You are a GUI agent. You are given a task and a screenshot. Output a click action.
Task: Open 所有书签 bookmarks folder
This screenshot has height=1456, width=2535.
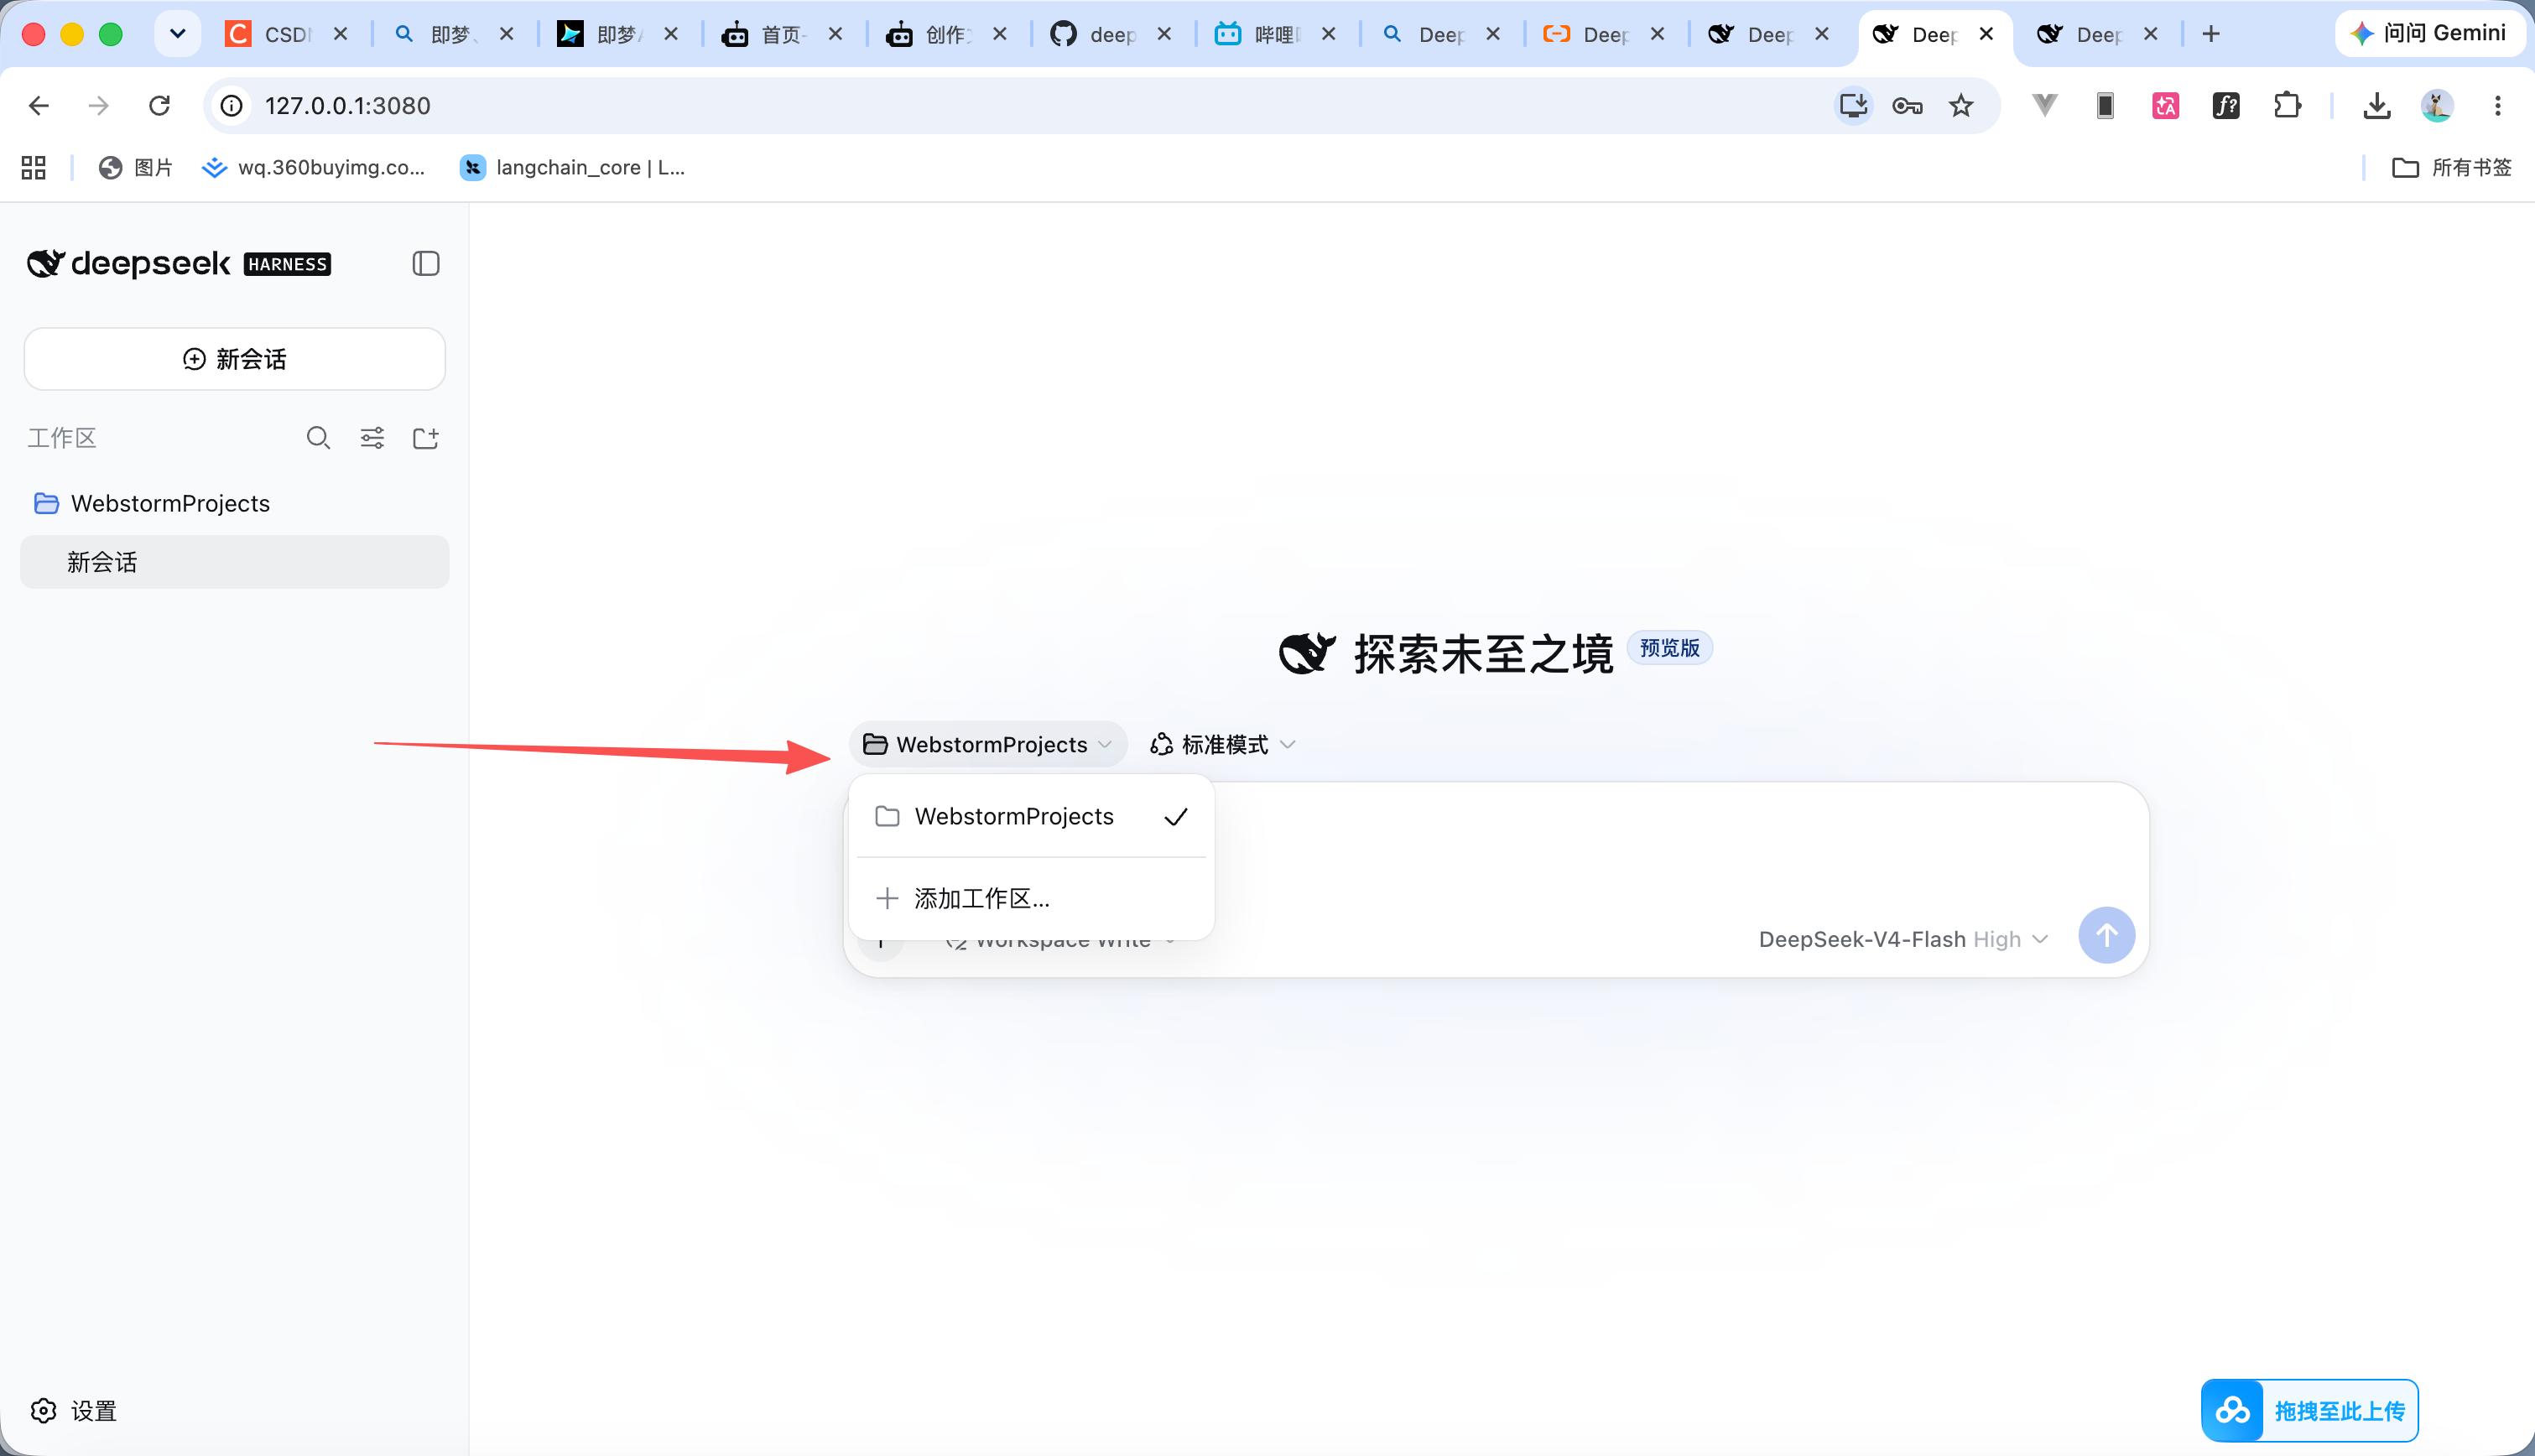pyautogui.click(x=2452, y=168)
